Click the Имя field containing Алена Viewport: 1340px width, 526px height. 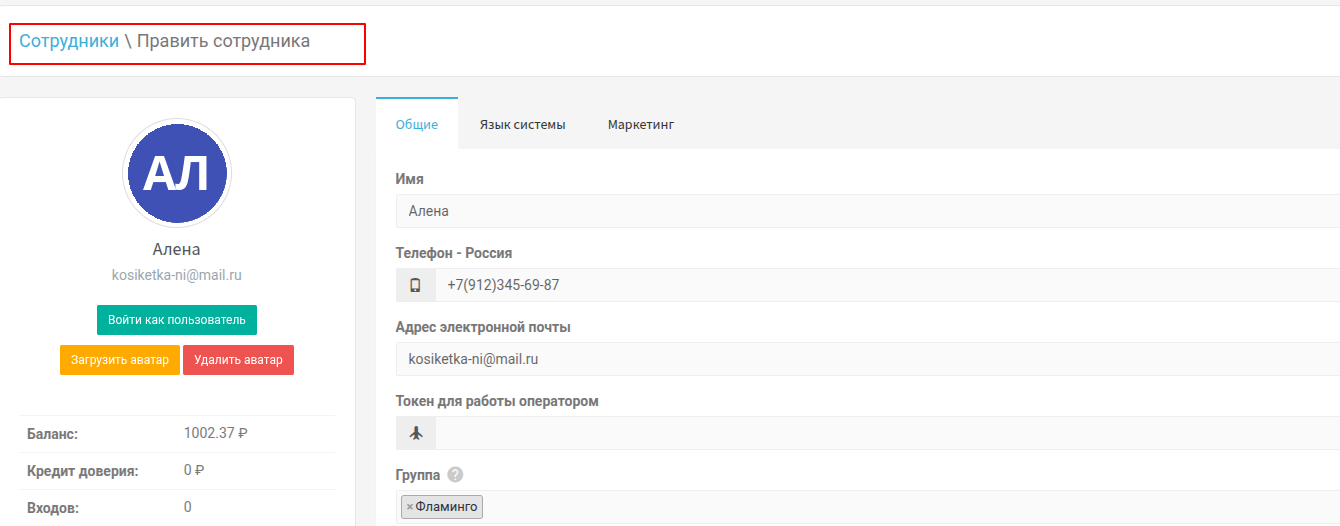[x=860, y=211]
